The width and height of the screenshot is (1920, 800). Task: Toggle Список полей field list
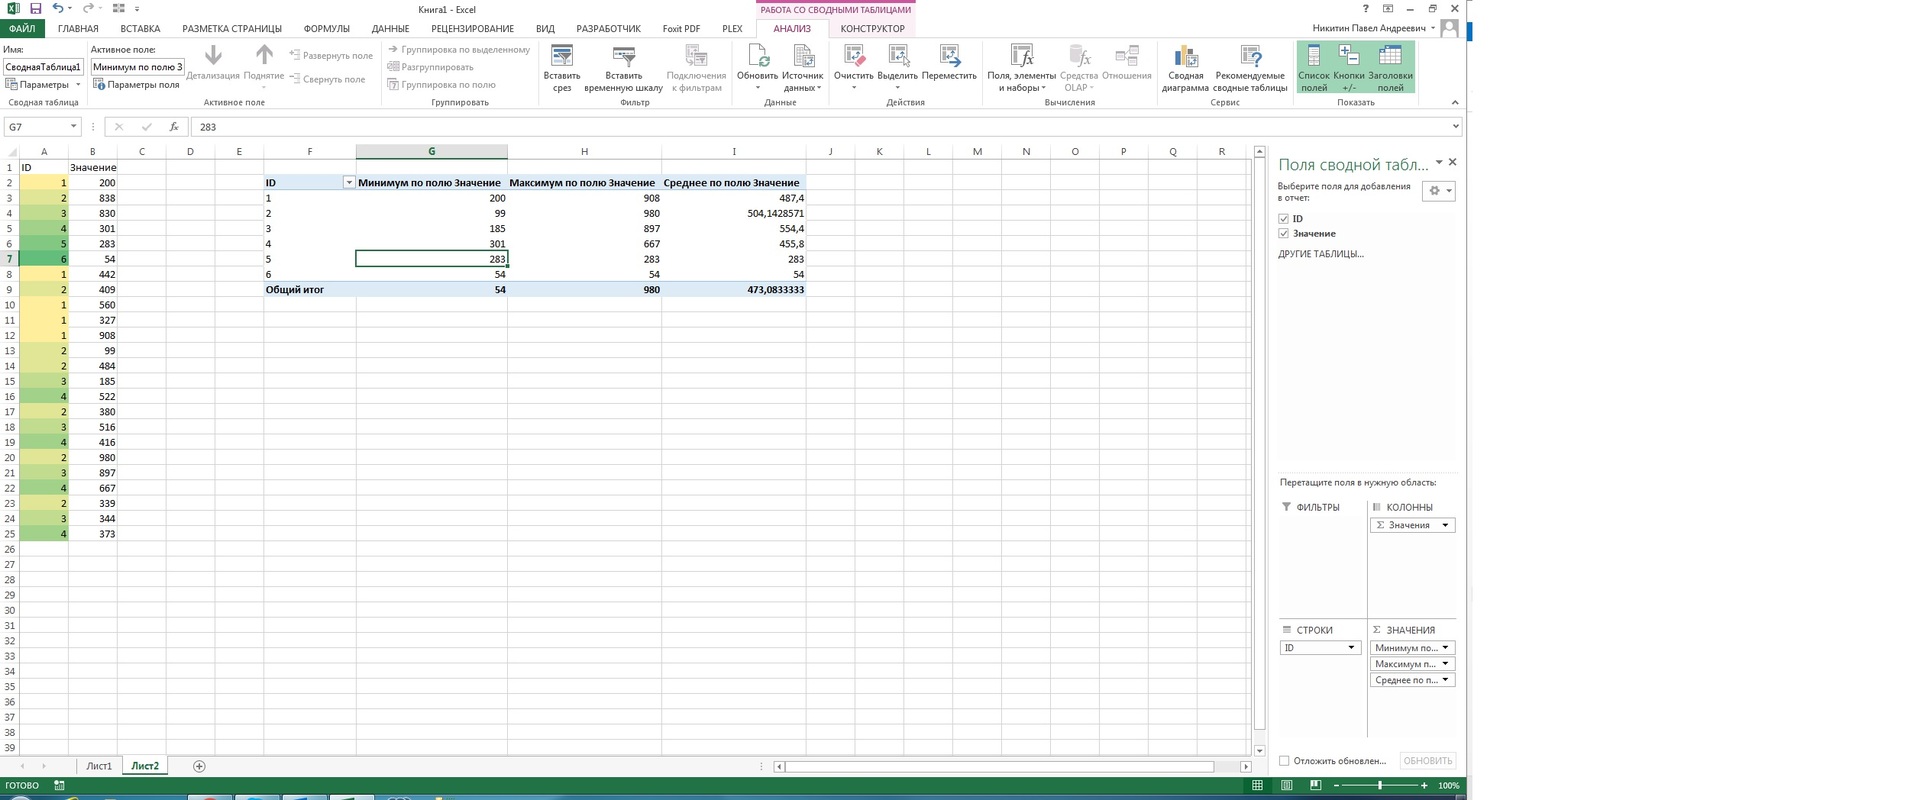pyautogui.click(x=1314, y=68)
